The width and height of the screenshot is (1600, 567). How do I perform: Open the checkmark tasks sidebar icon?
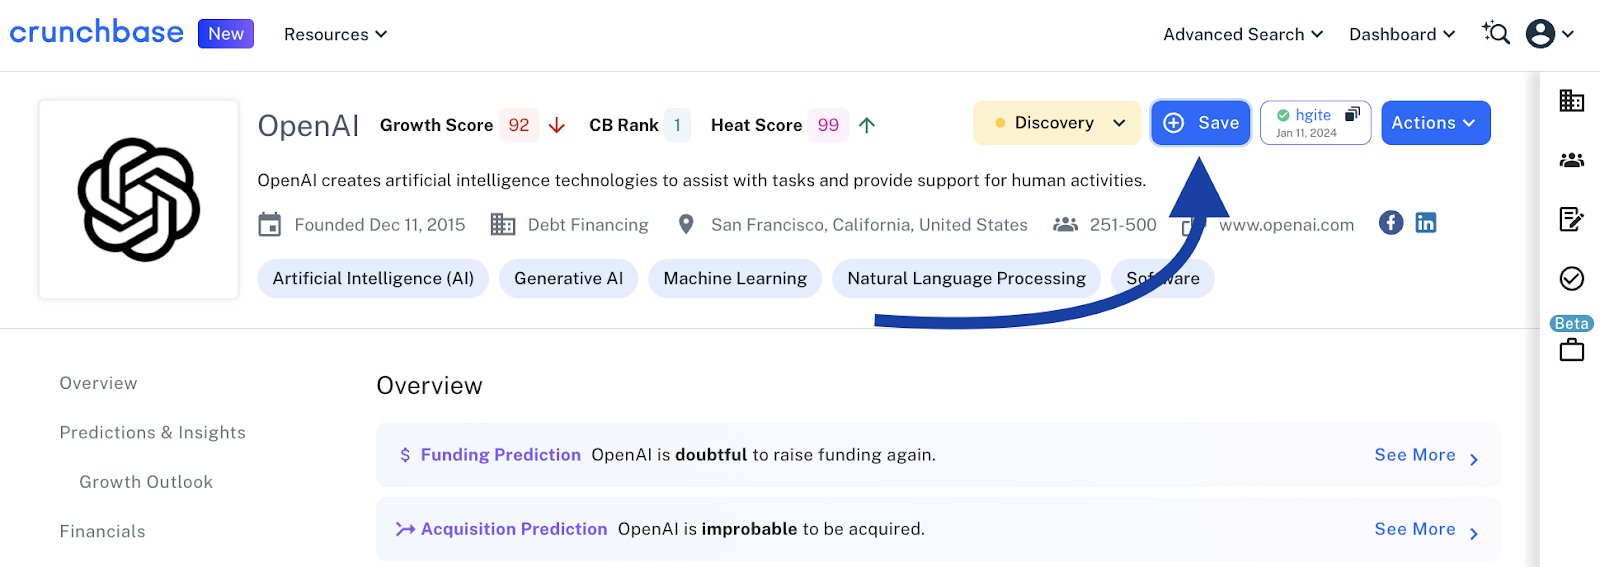(x=1571, y=278)
